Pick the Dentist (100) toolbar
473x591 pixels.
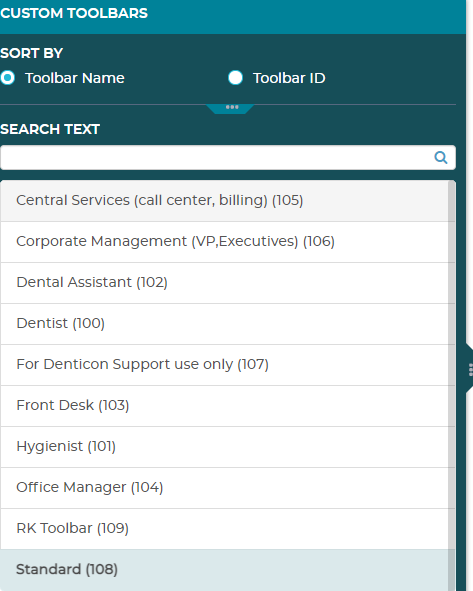(x=224, y=324)
